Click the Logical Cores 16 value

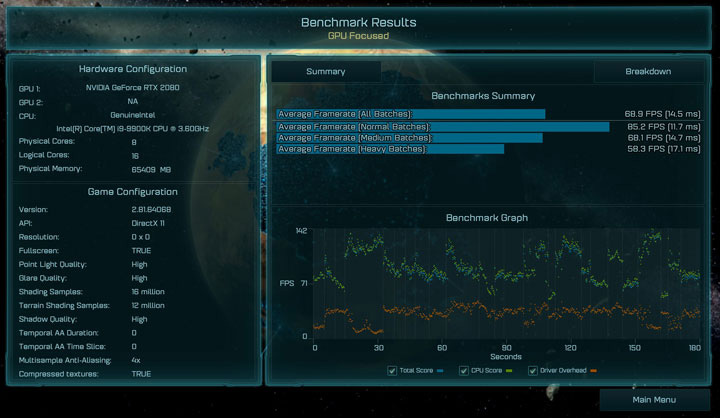135,156
